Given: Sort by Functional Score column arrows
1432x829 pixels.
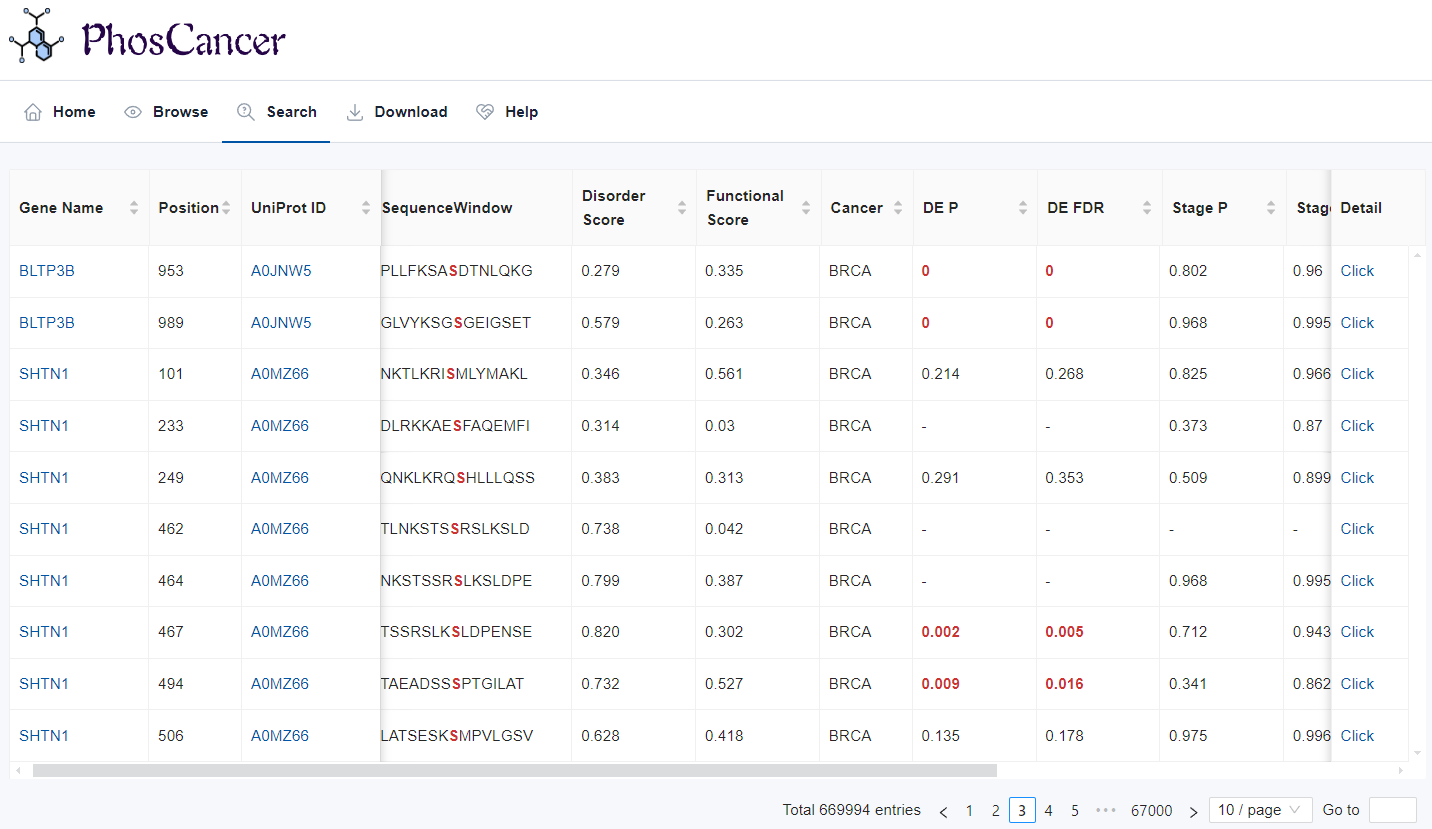Looking at the screenshot, I should click(806, 208).
